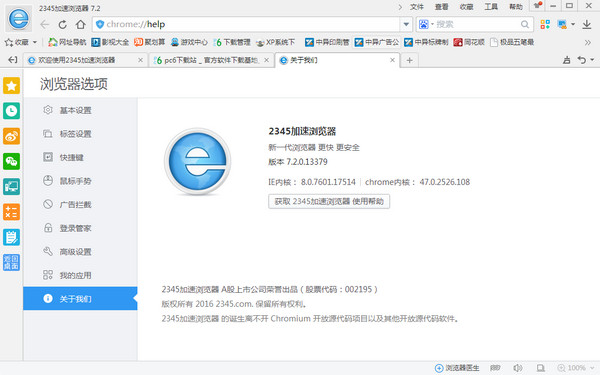
Task: Toggle the sound speaker icon in status bar
Action: [518, 368]
